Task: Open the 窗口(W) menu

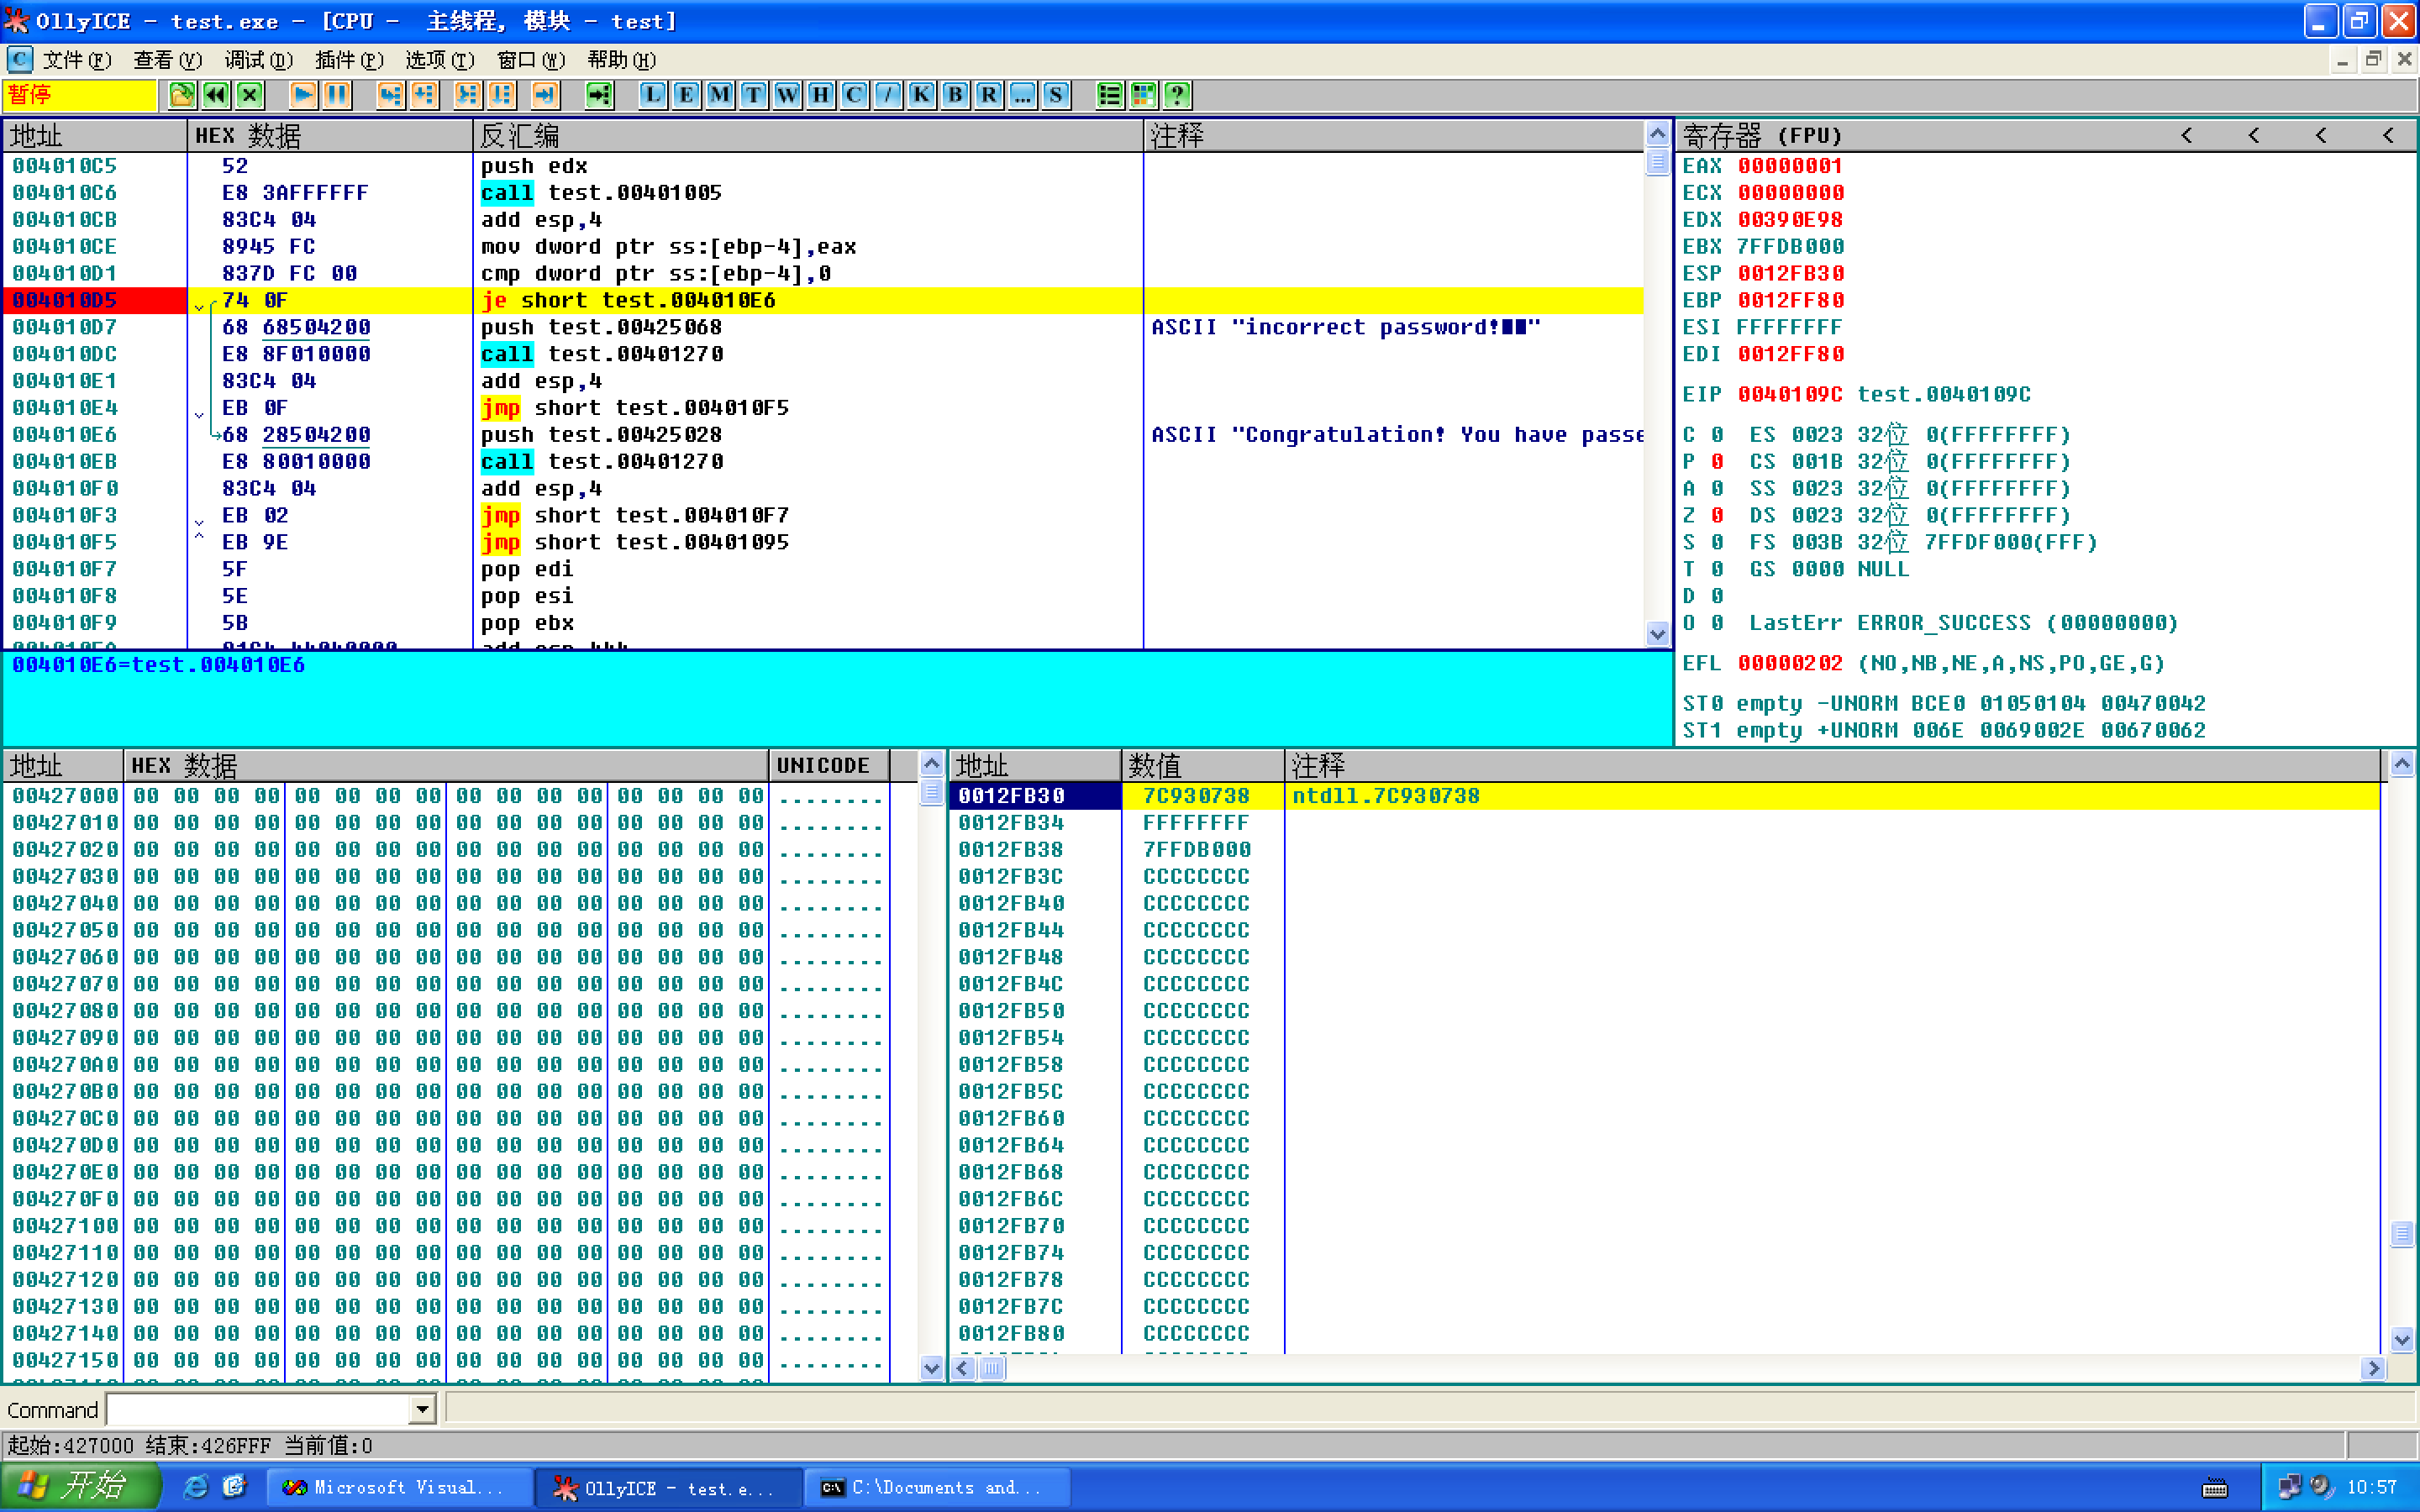Action: pos(531,60)
